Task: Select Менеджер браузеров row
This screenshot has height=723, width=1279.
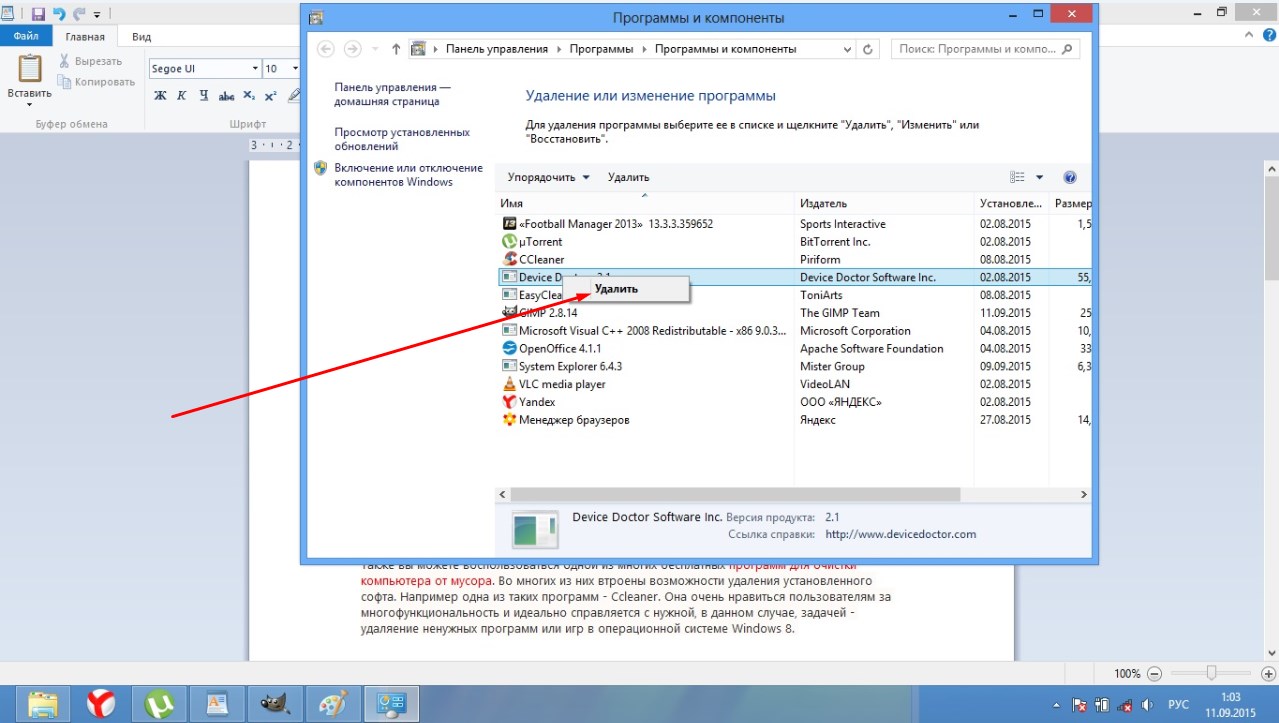Action: (x=793, y=420)
